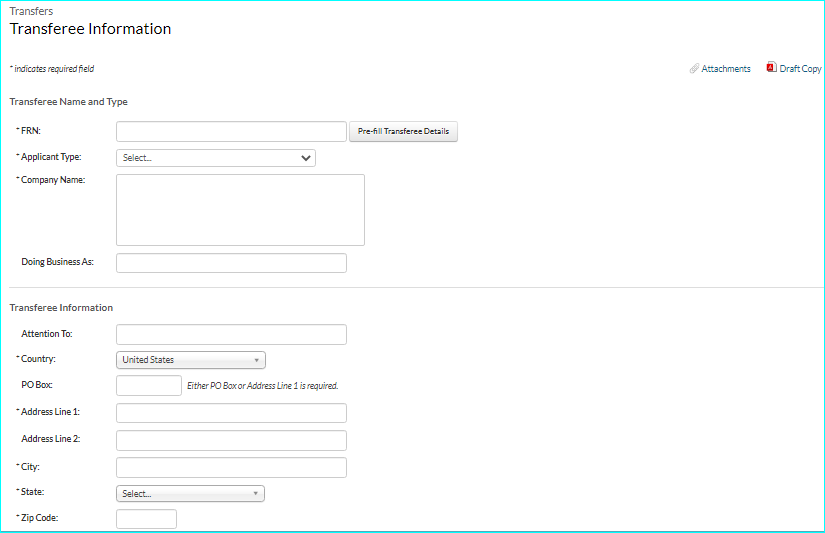Click the Zip Code input field

[x=146, y=519]
